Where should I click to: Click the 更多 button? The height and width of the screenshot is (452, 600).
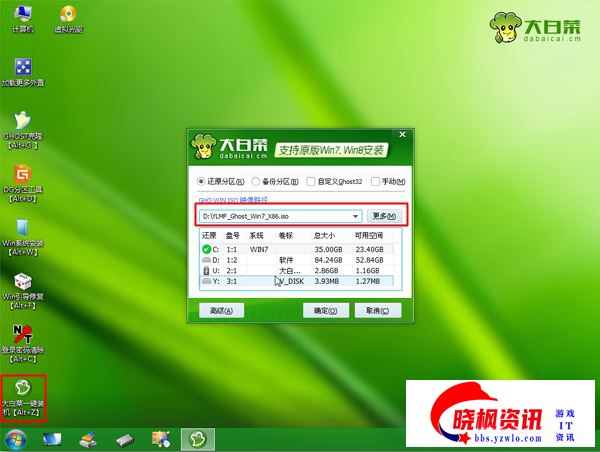[x=383, y=216]
